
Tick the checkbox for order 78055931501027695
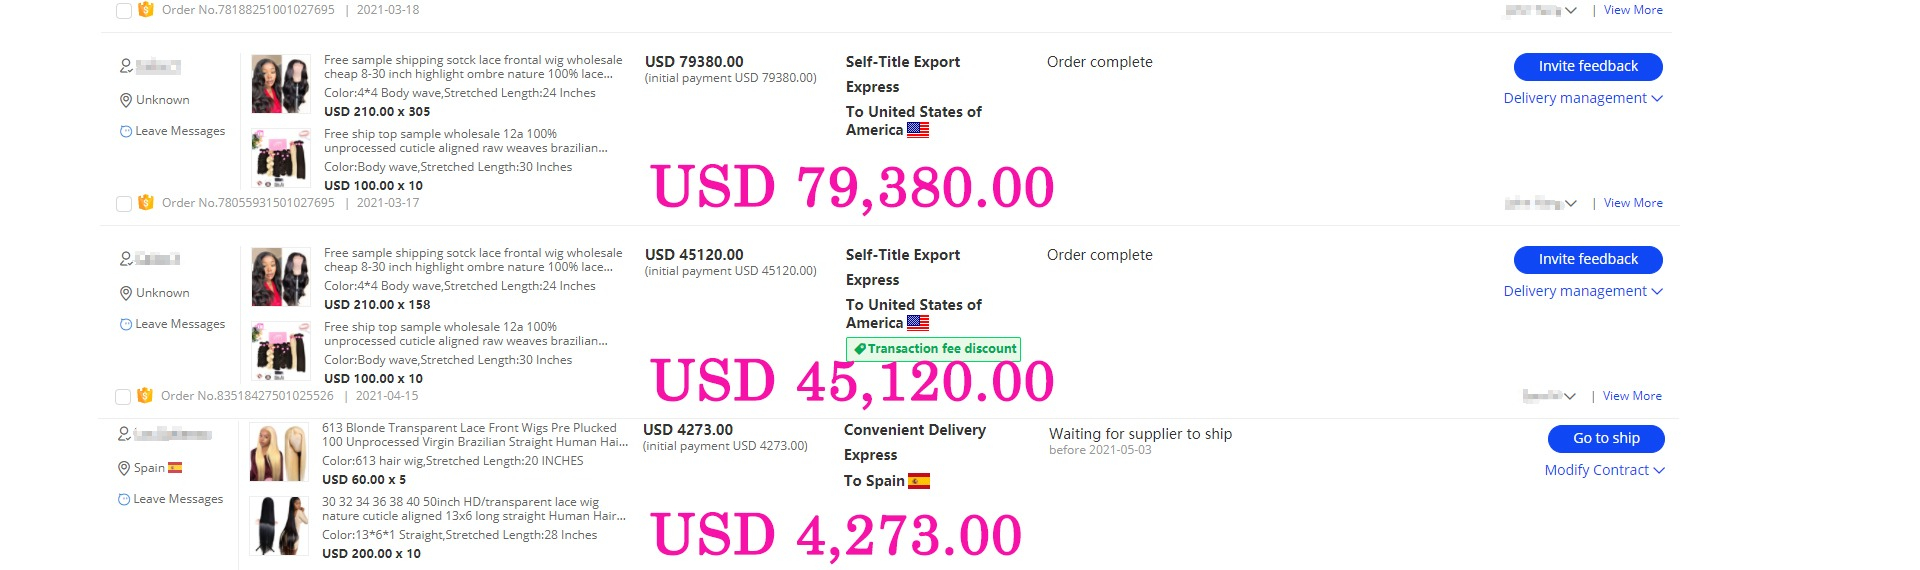pyautogui.click(x=124, y=204)
